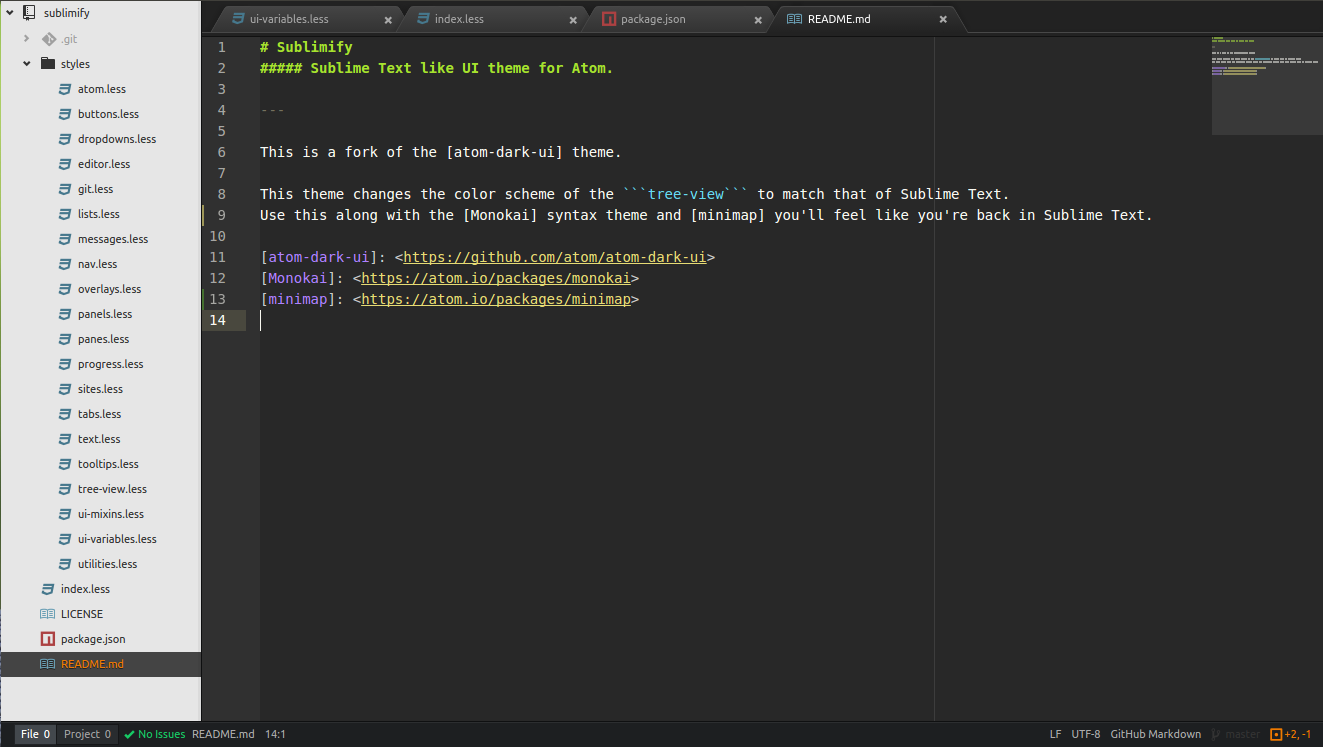This screenshot has width=1323, height=747.
Task: Click the CSS icon beside dropdowns.less
Action: pyautogui.click(x=64, y=139)
